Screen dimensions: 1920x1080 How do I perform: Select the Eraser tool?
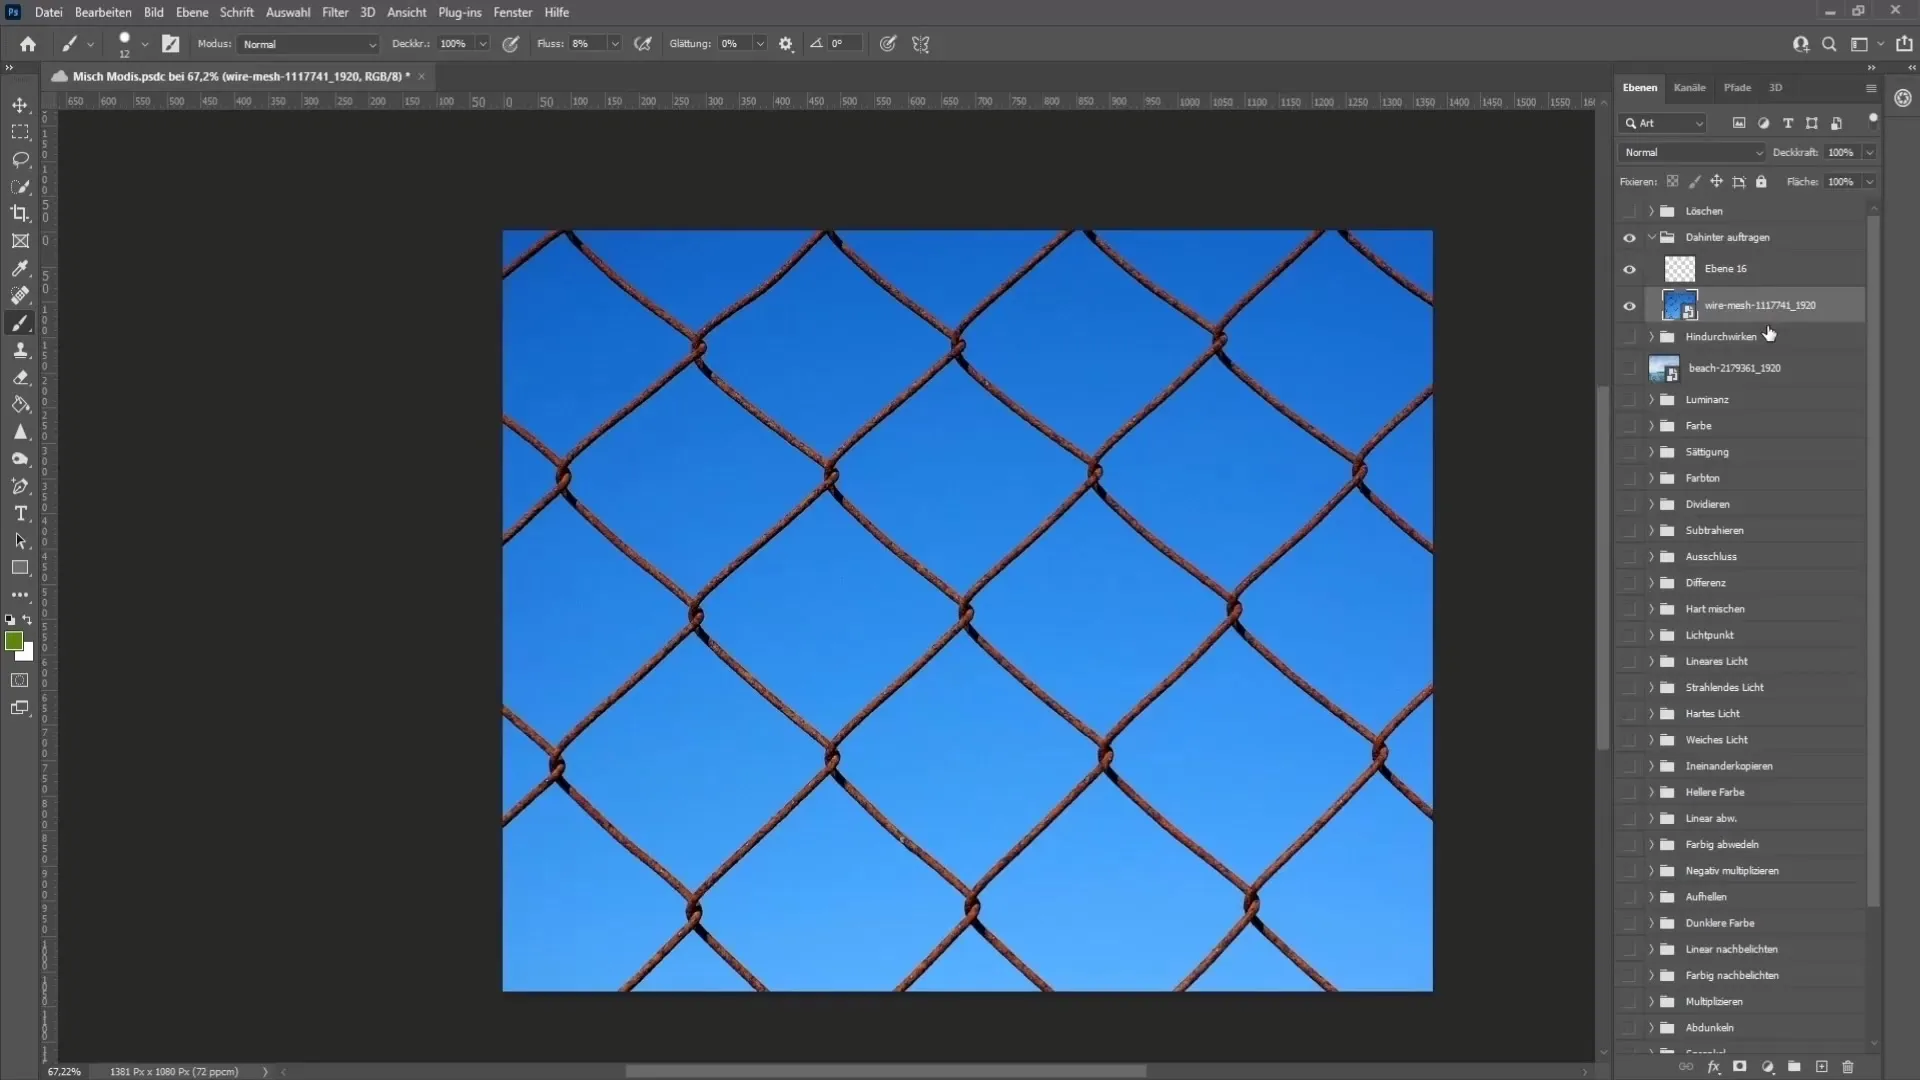coord(20,377)
